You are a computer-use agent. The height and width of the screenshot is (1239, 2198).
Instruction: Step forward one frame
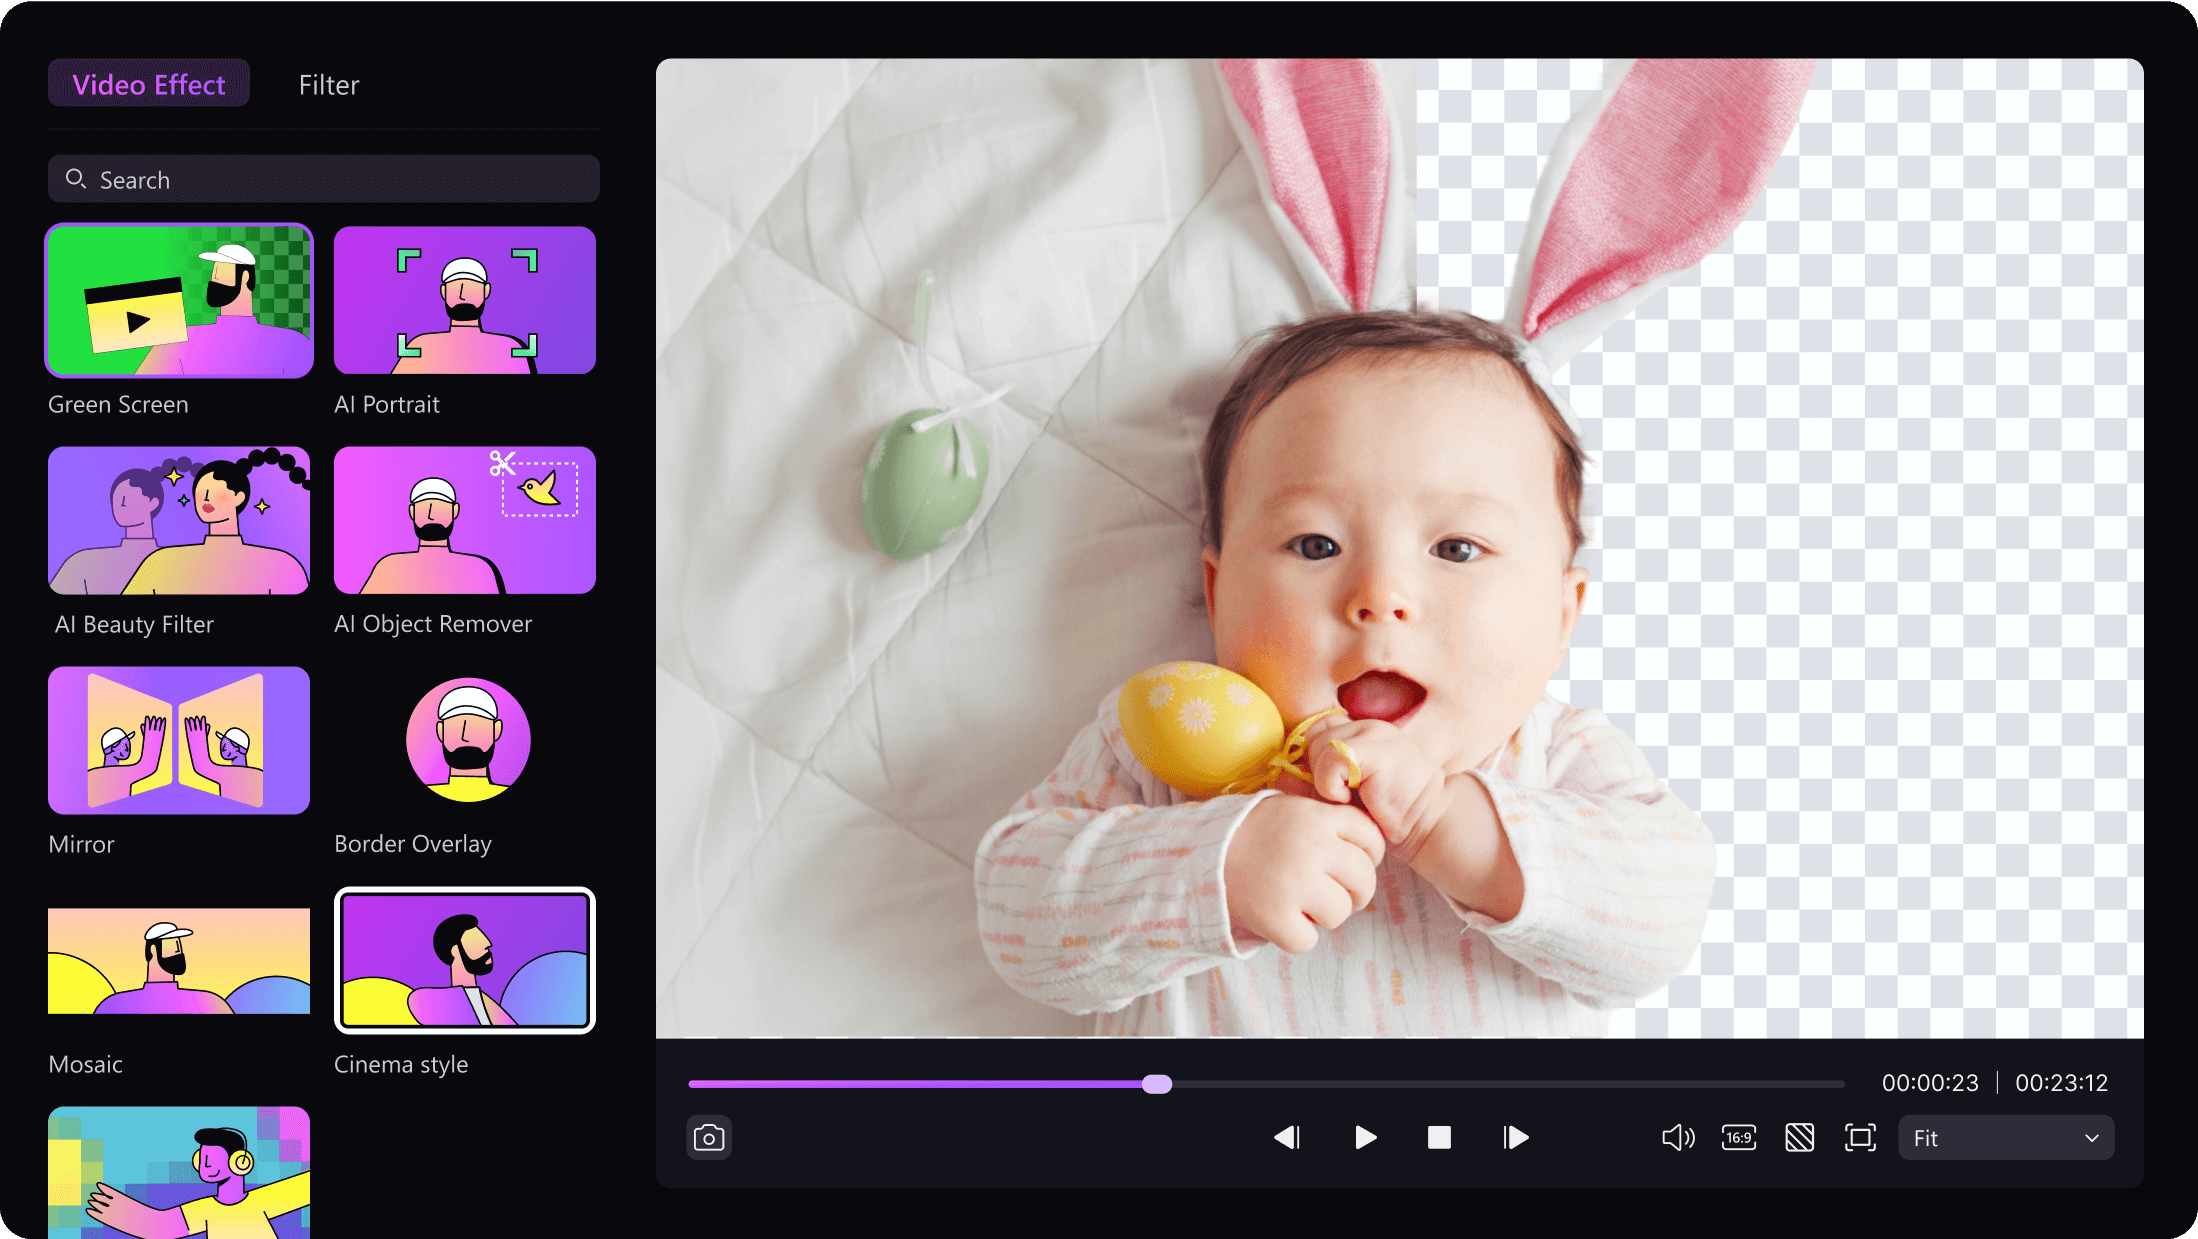(1515, 1137)
